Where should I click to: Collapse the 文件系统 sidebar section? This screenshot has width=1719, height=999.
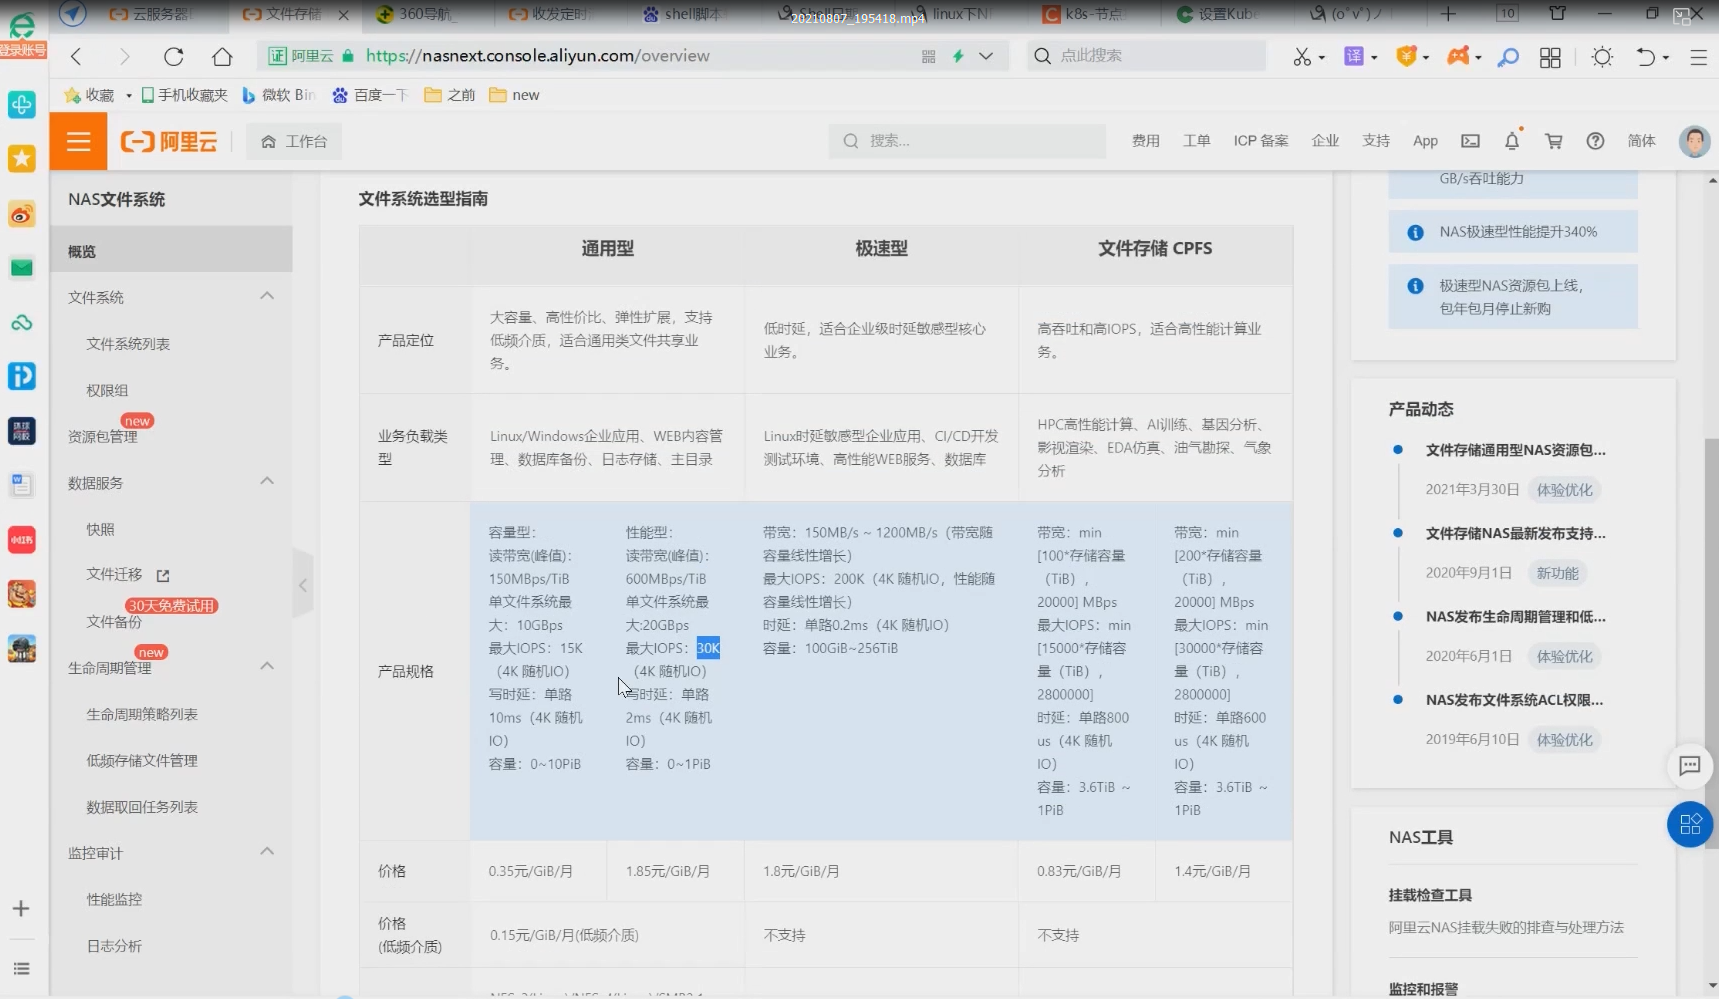(x=267, y=297)
